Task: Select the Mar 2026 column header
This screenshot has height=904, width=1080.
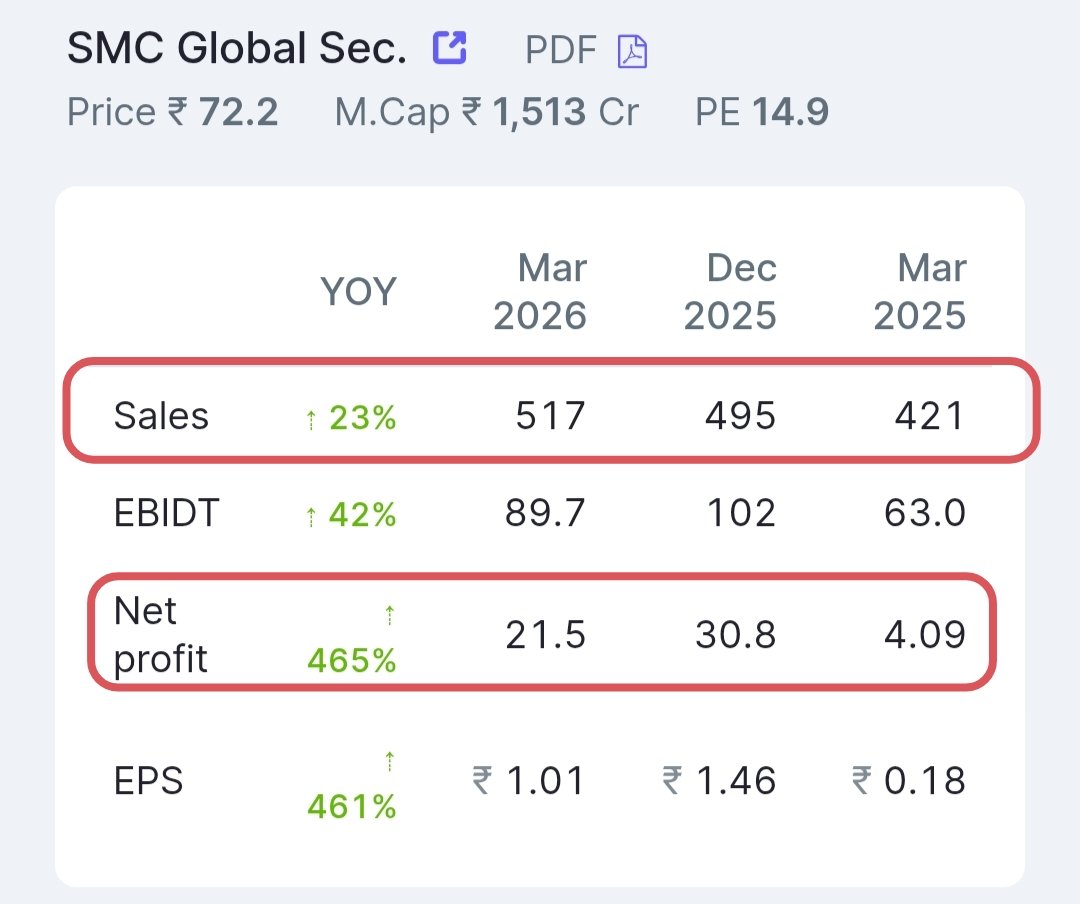Action: point(540,291)
